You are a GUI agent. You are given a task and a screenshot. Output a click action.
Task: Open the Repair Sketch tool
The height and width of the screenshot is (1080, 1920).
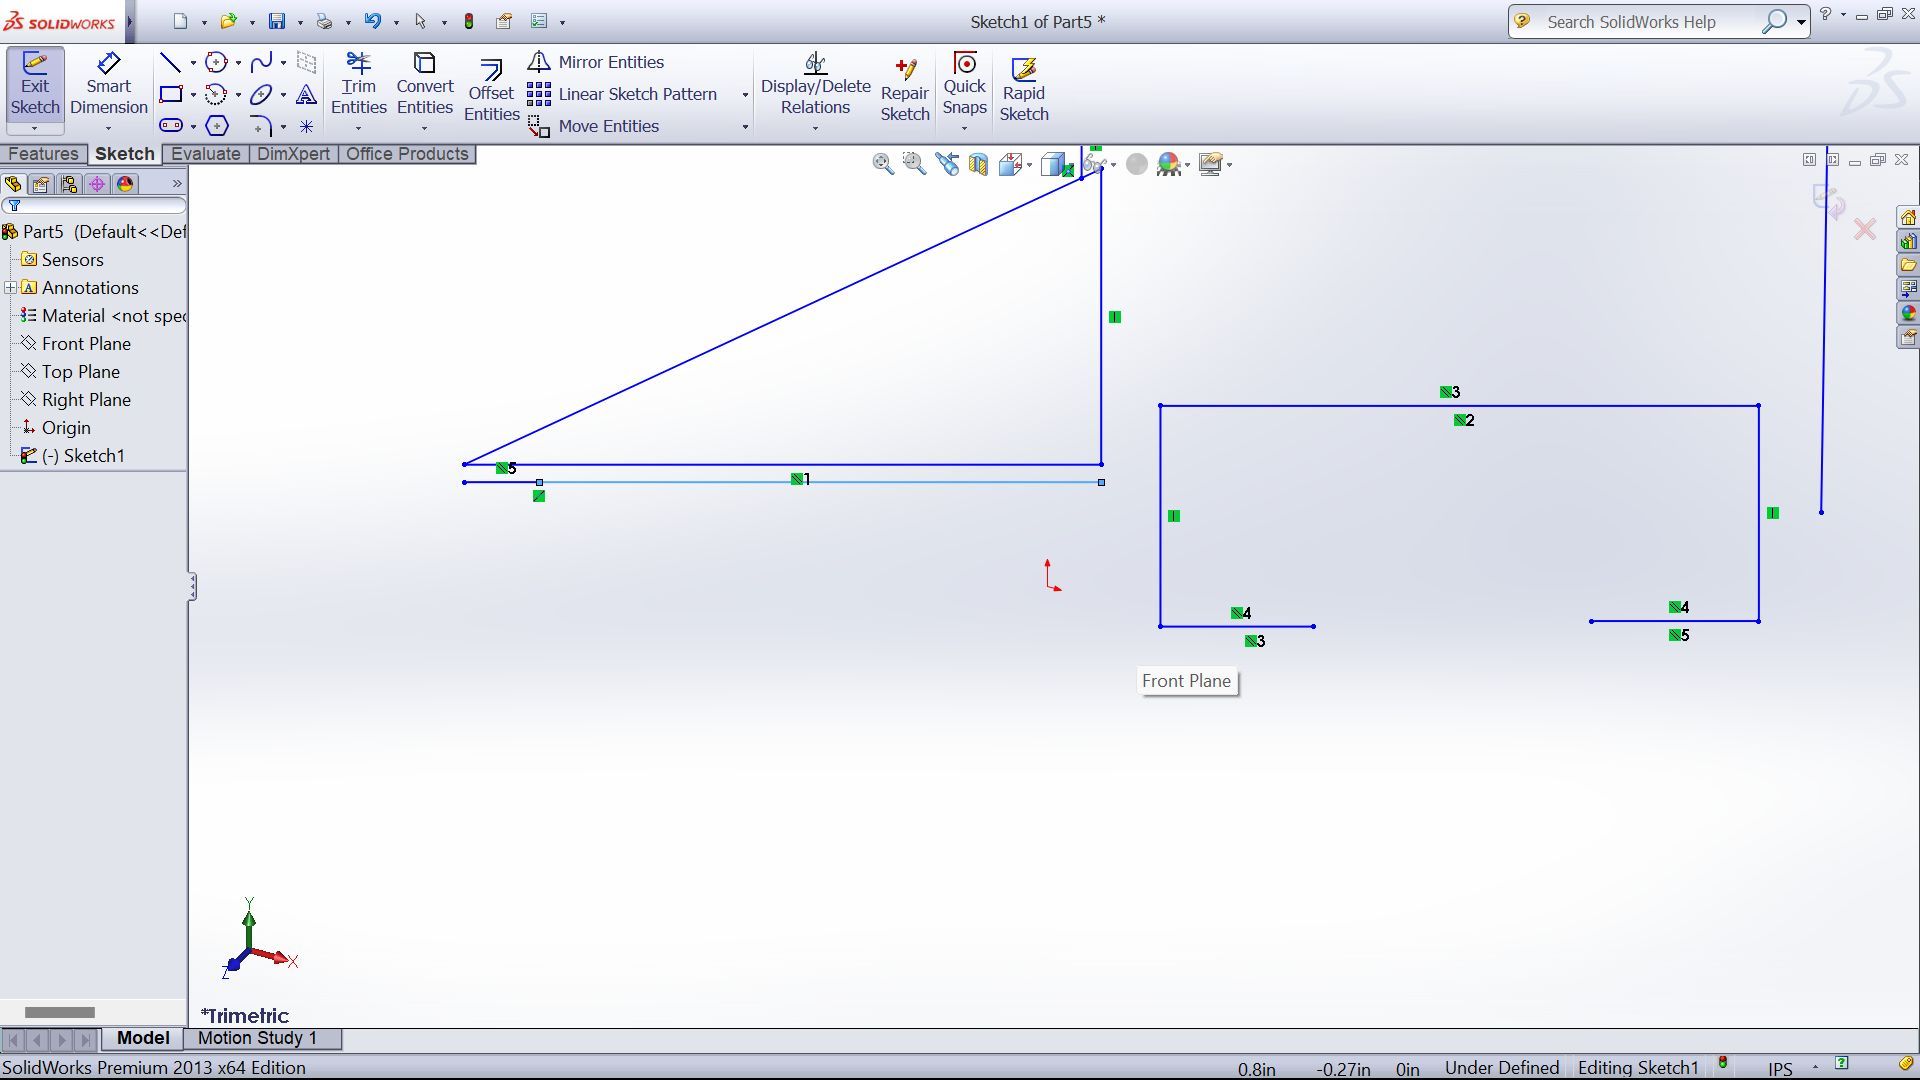coord(904,90)
